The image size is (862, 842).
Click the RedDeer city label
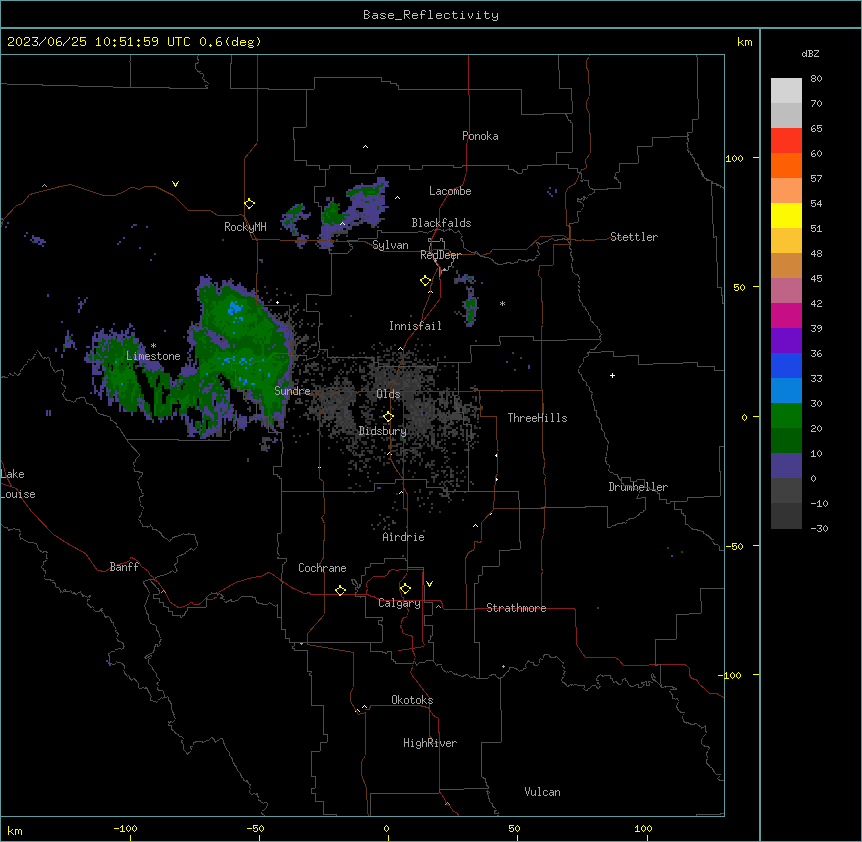440,255
